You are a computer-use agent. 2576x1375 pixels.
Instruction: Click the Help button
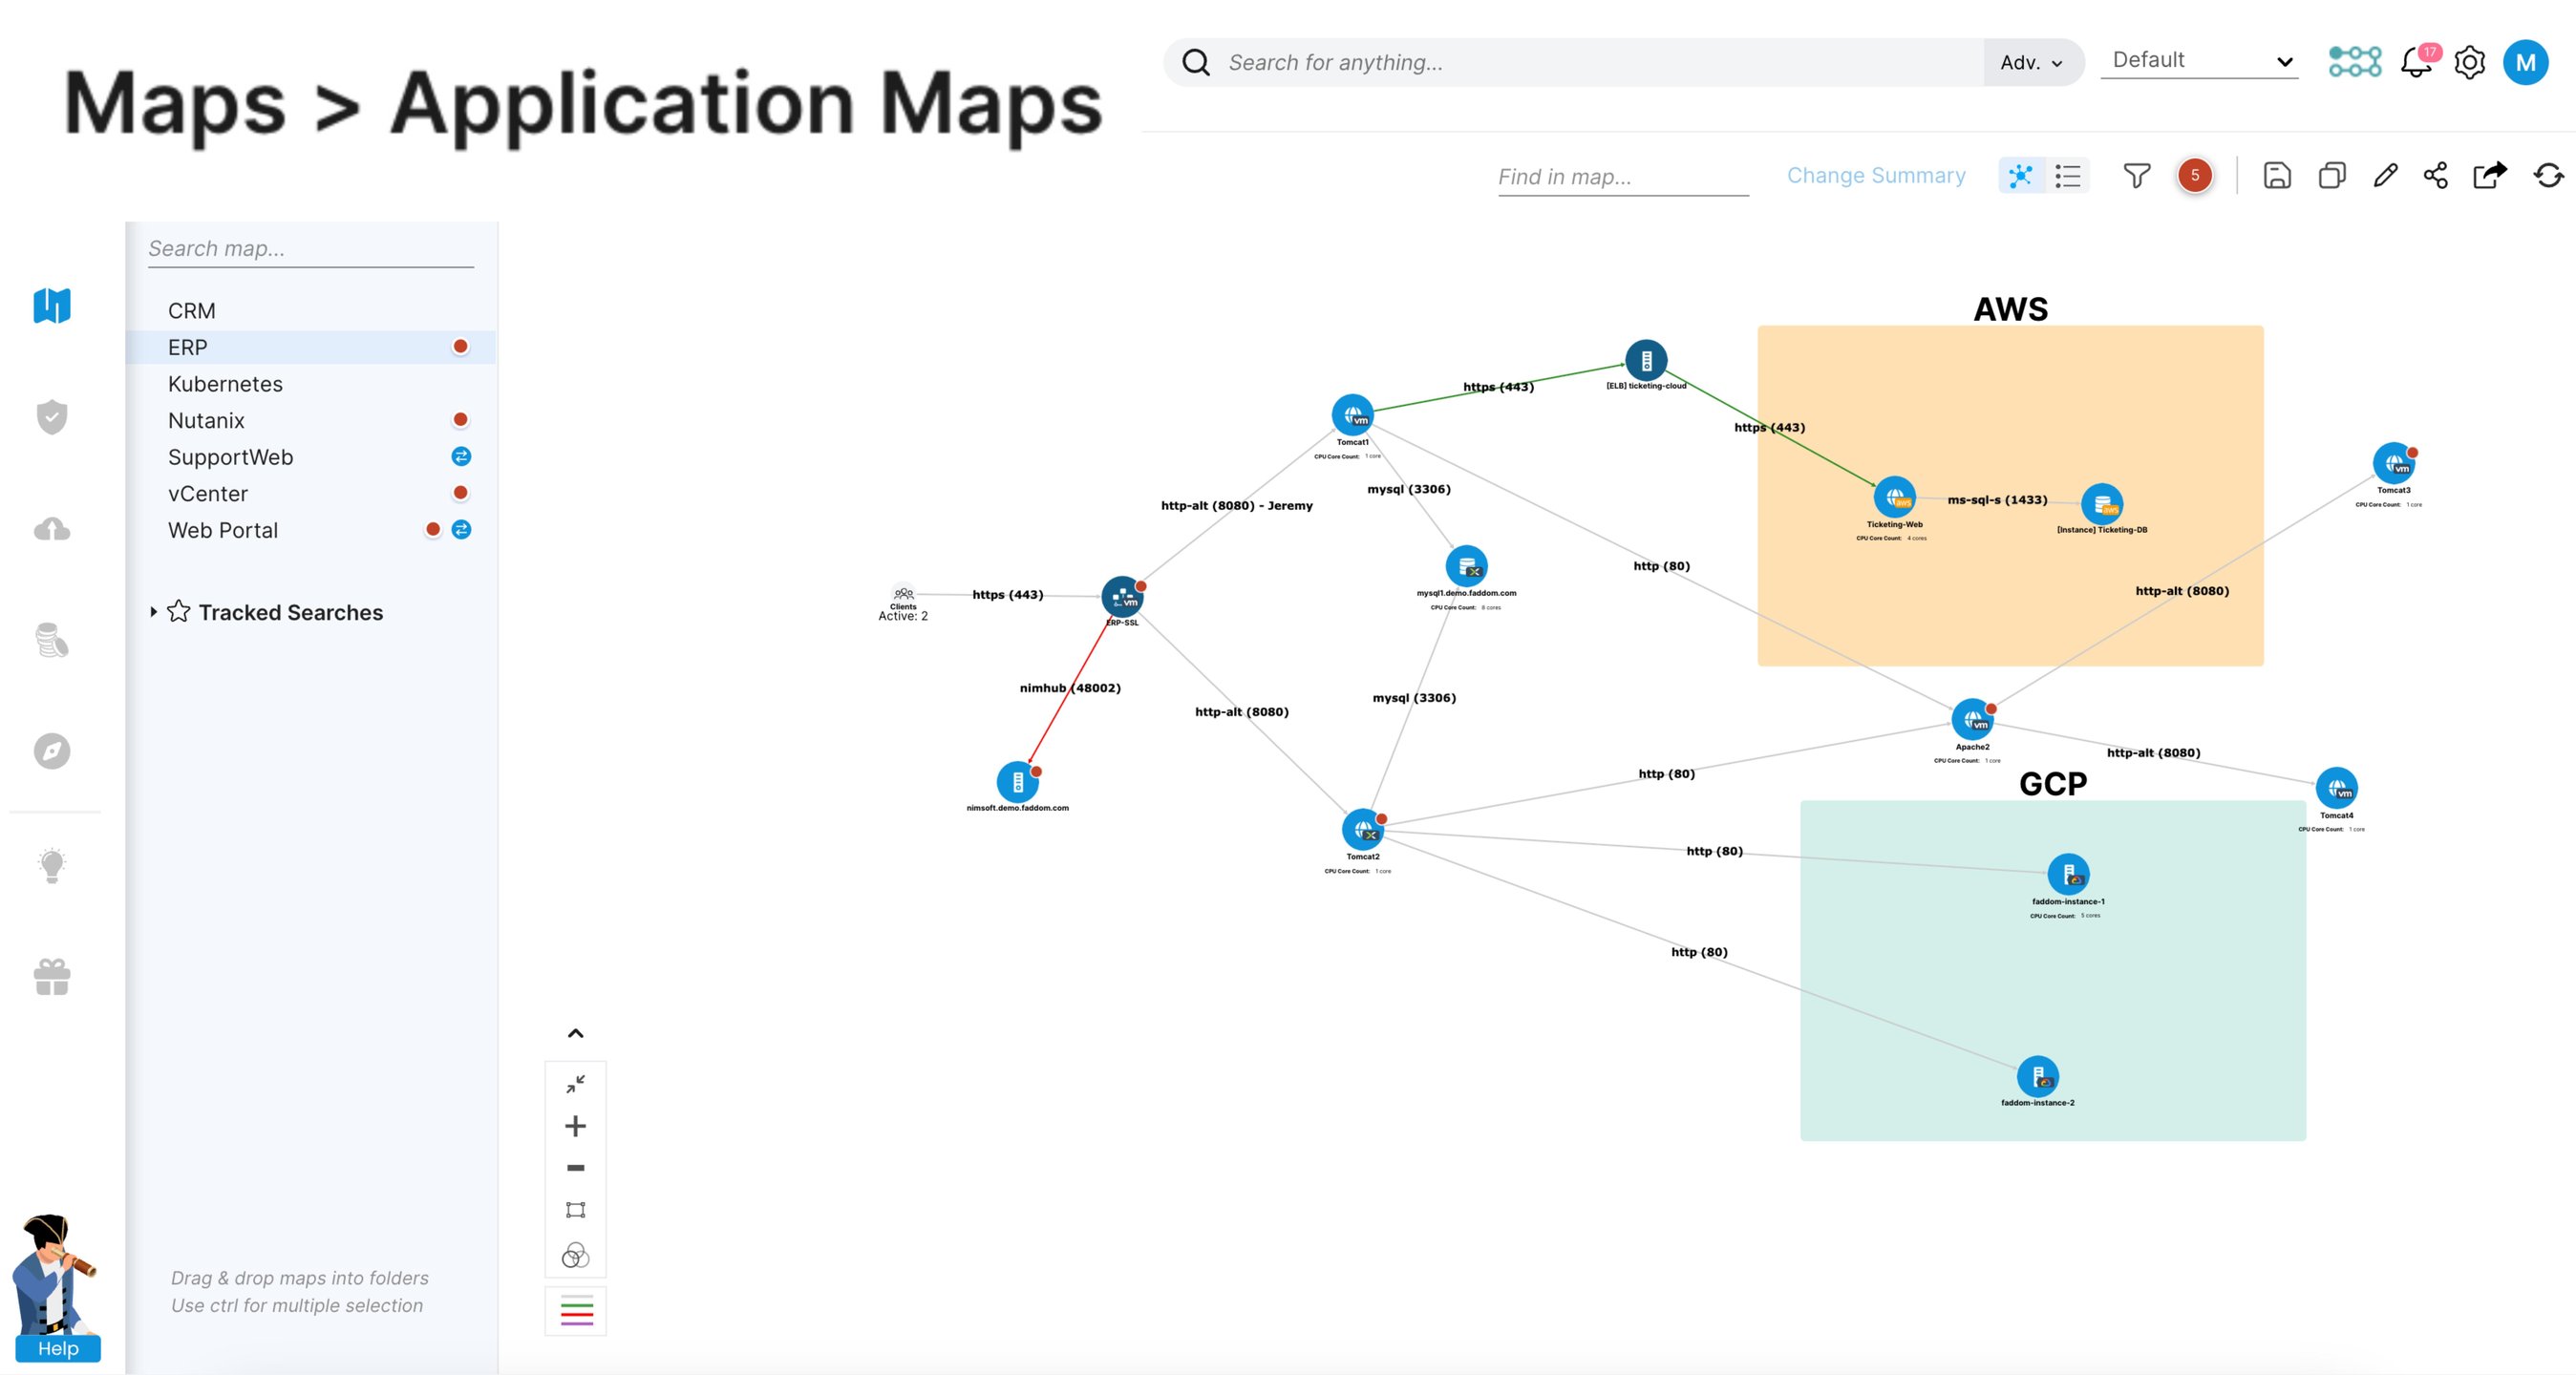coord(58,1348)
